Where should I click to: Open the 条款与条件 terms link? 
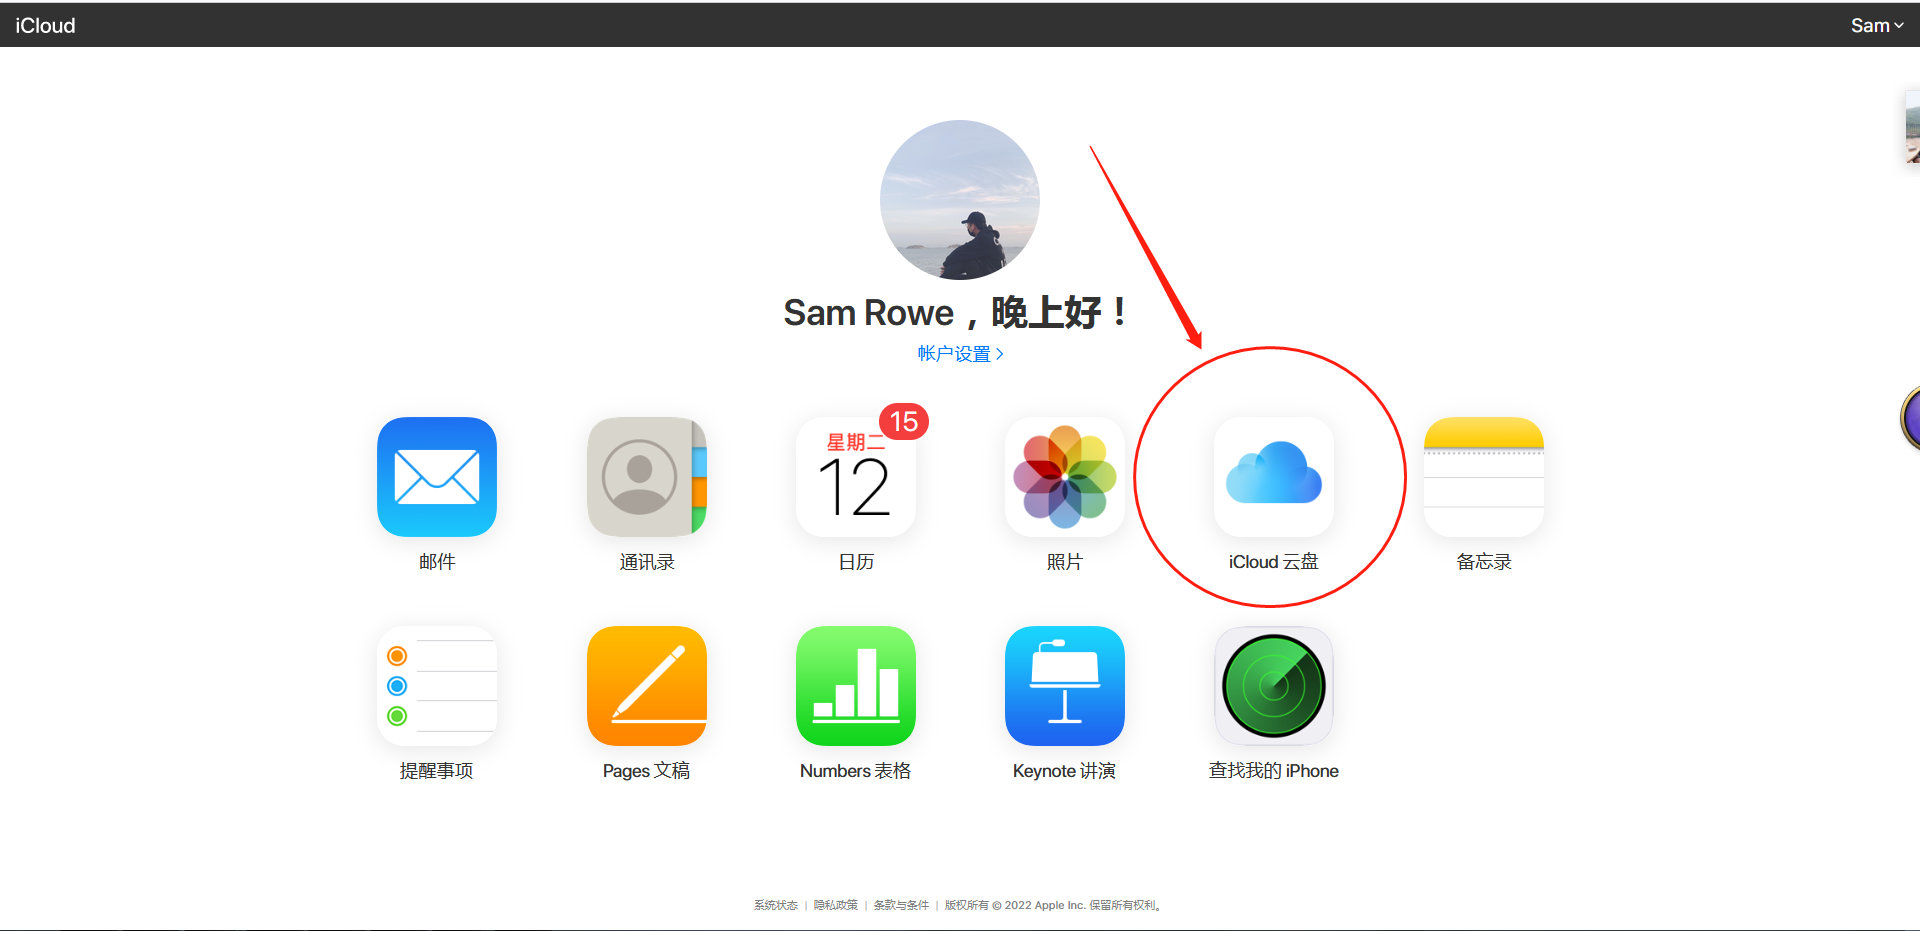[901, 905]
